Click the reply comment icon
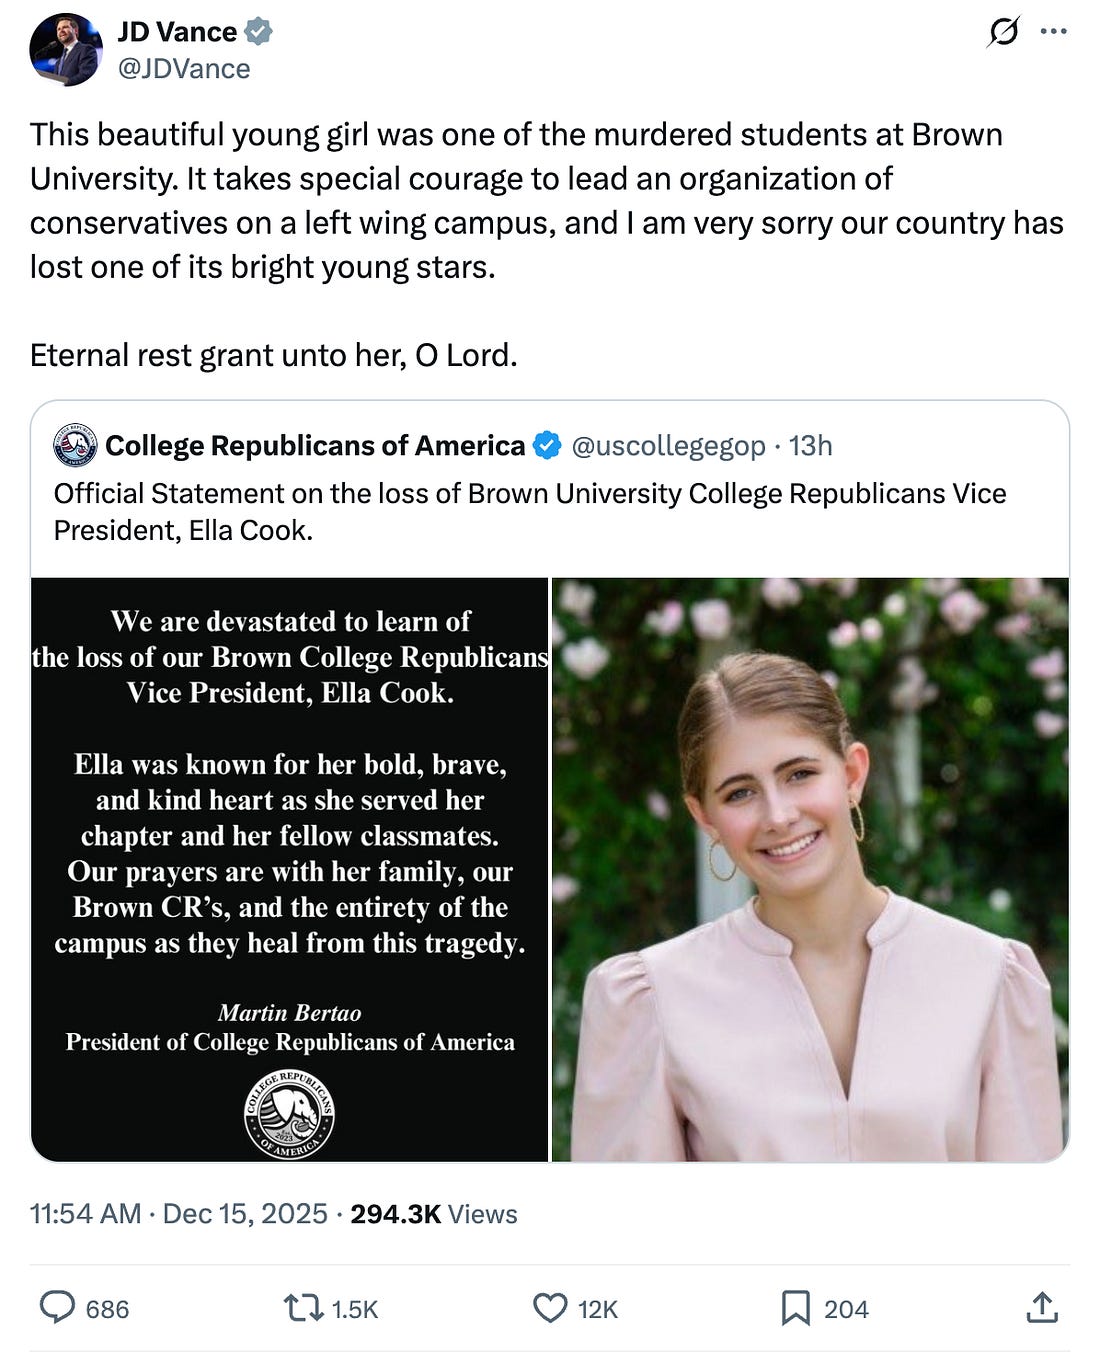Image resolution: width=1100 pixels, height=1365 pixels. coord(57,1307)
